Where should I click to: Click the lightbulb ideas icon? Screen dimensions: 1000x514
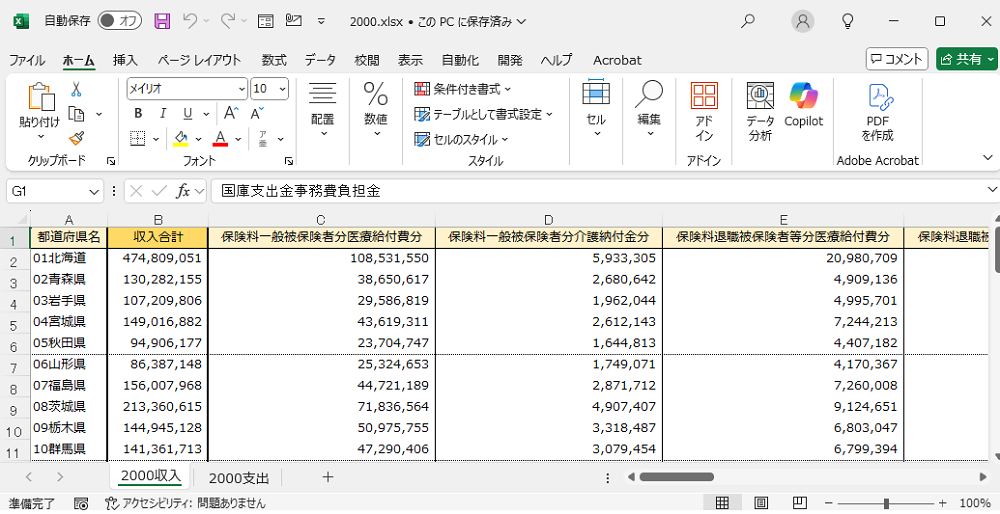[848, 21]
